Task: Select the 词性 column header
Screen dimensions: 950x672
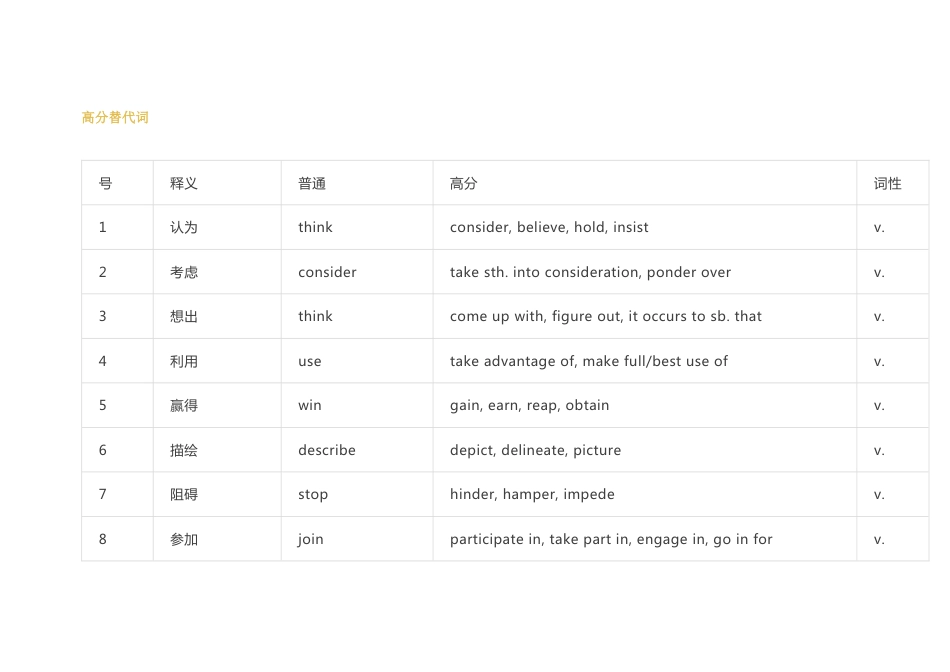Action: (x=887, y=183)
